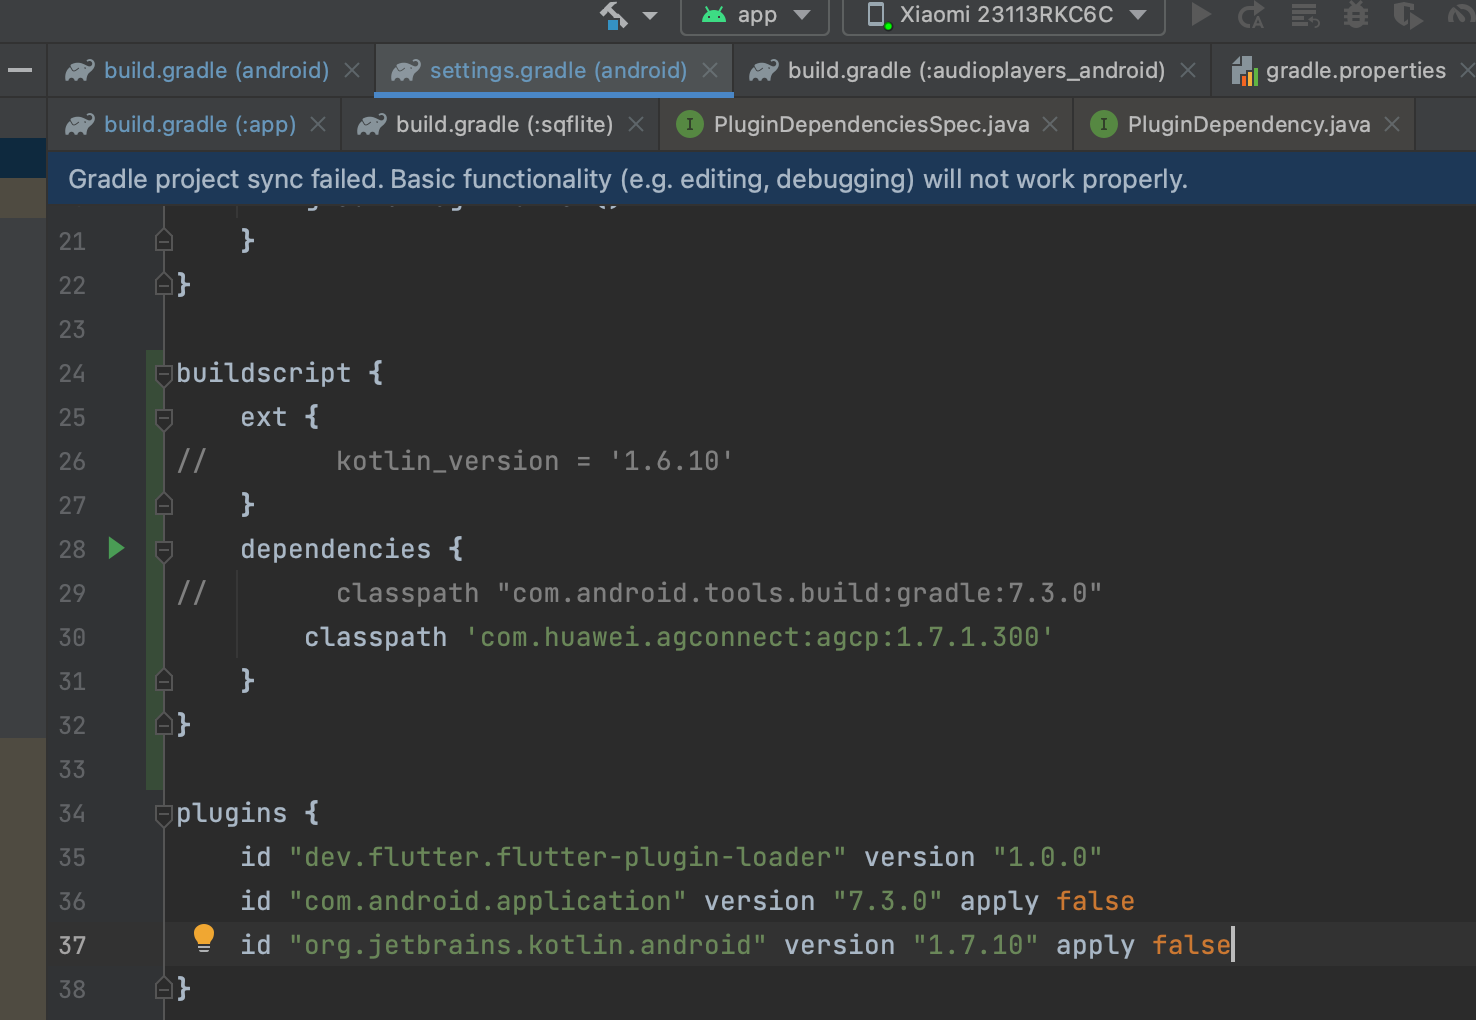Screen dimensions: 1476x1020
Task: Click the hide panel minus icon at left
Action: 20,71
